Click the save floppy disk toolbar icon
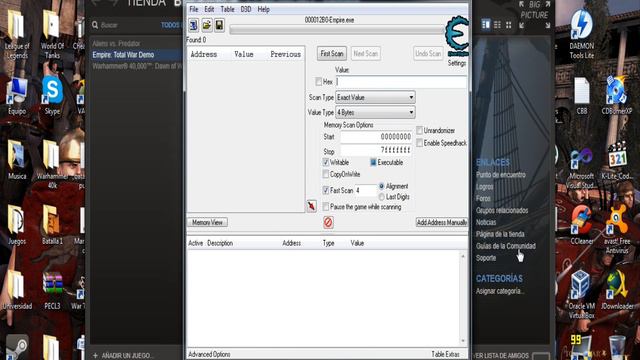Image resolution: width=640 pixels, height=360 pixels. pyautogui.click(x=219, y=25)
